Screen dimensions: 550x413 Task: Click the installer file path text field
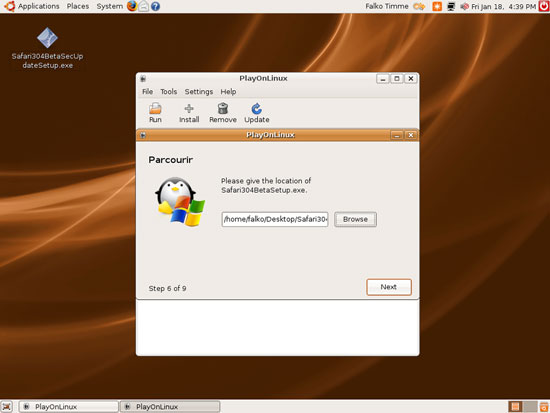275,219
